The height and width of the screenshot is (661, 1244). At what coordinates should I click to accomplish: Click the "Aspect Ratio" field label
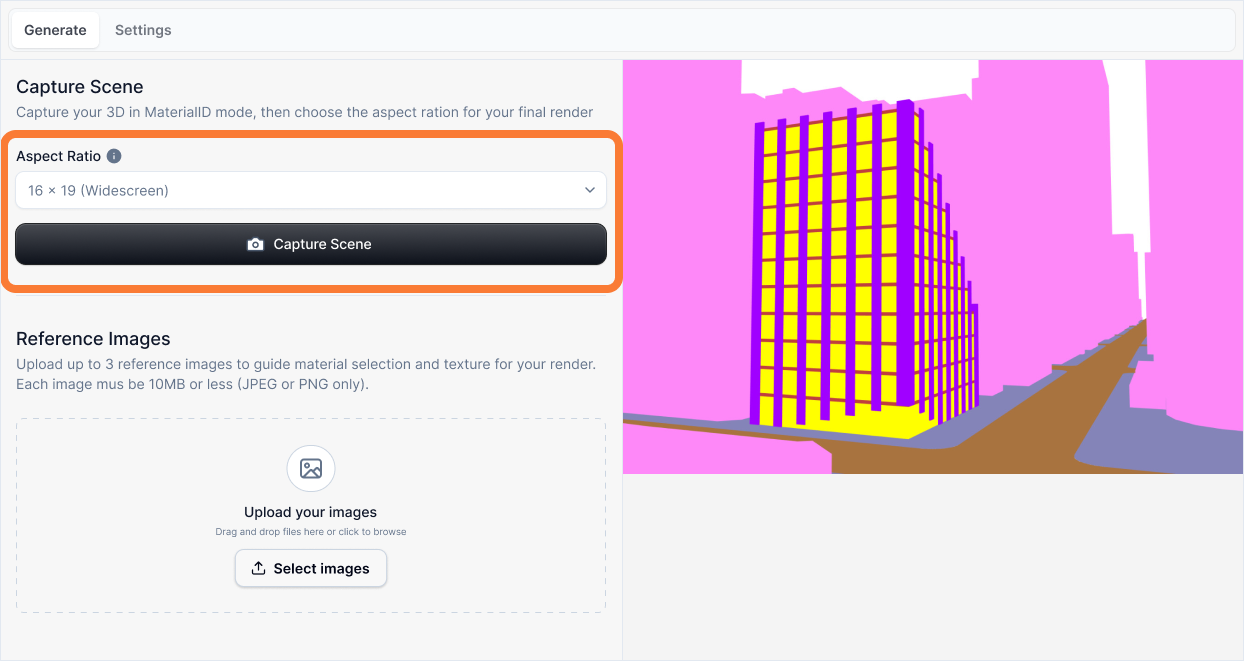tap(58, 156)
